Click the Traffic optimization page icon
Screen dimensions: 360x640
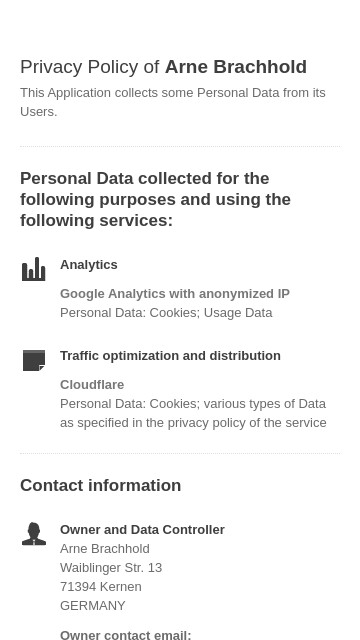tap(33, 360)
